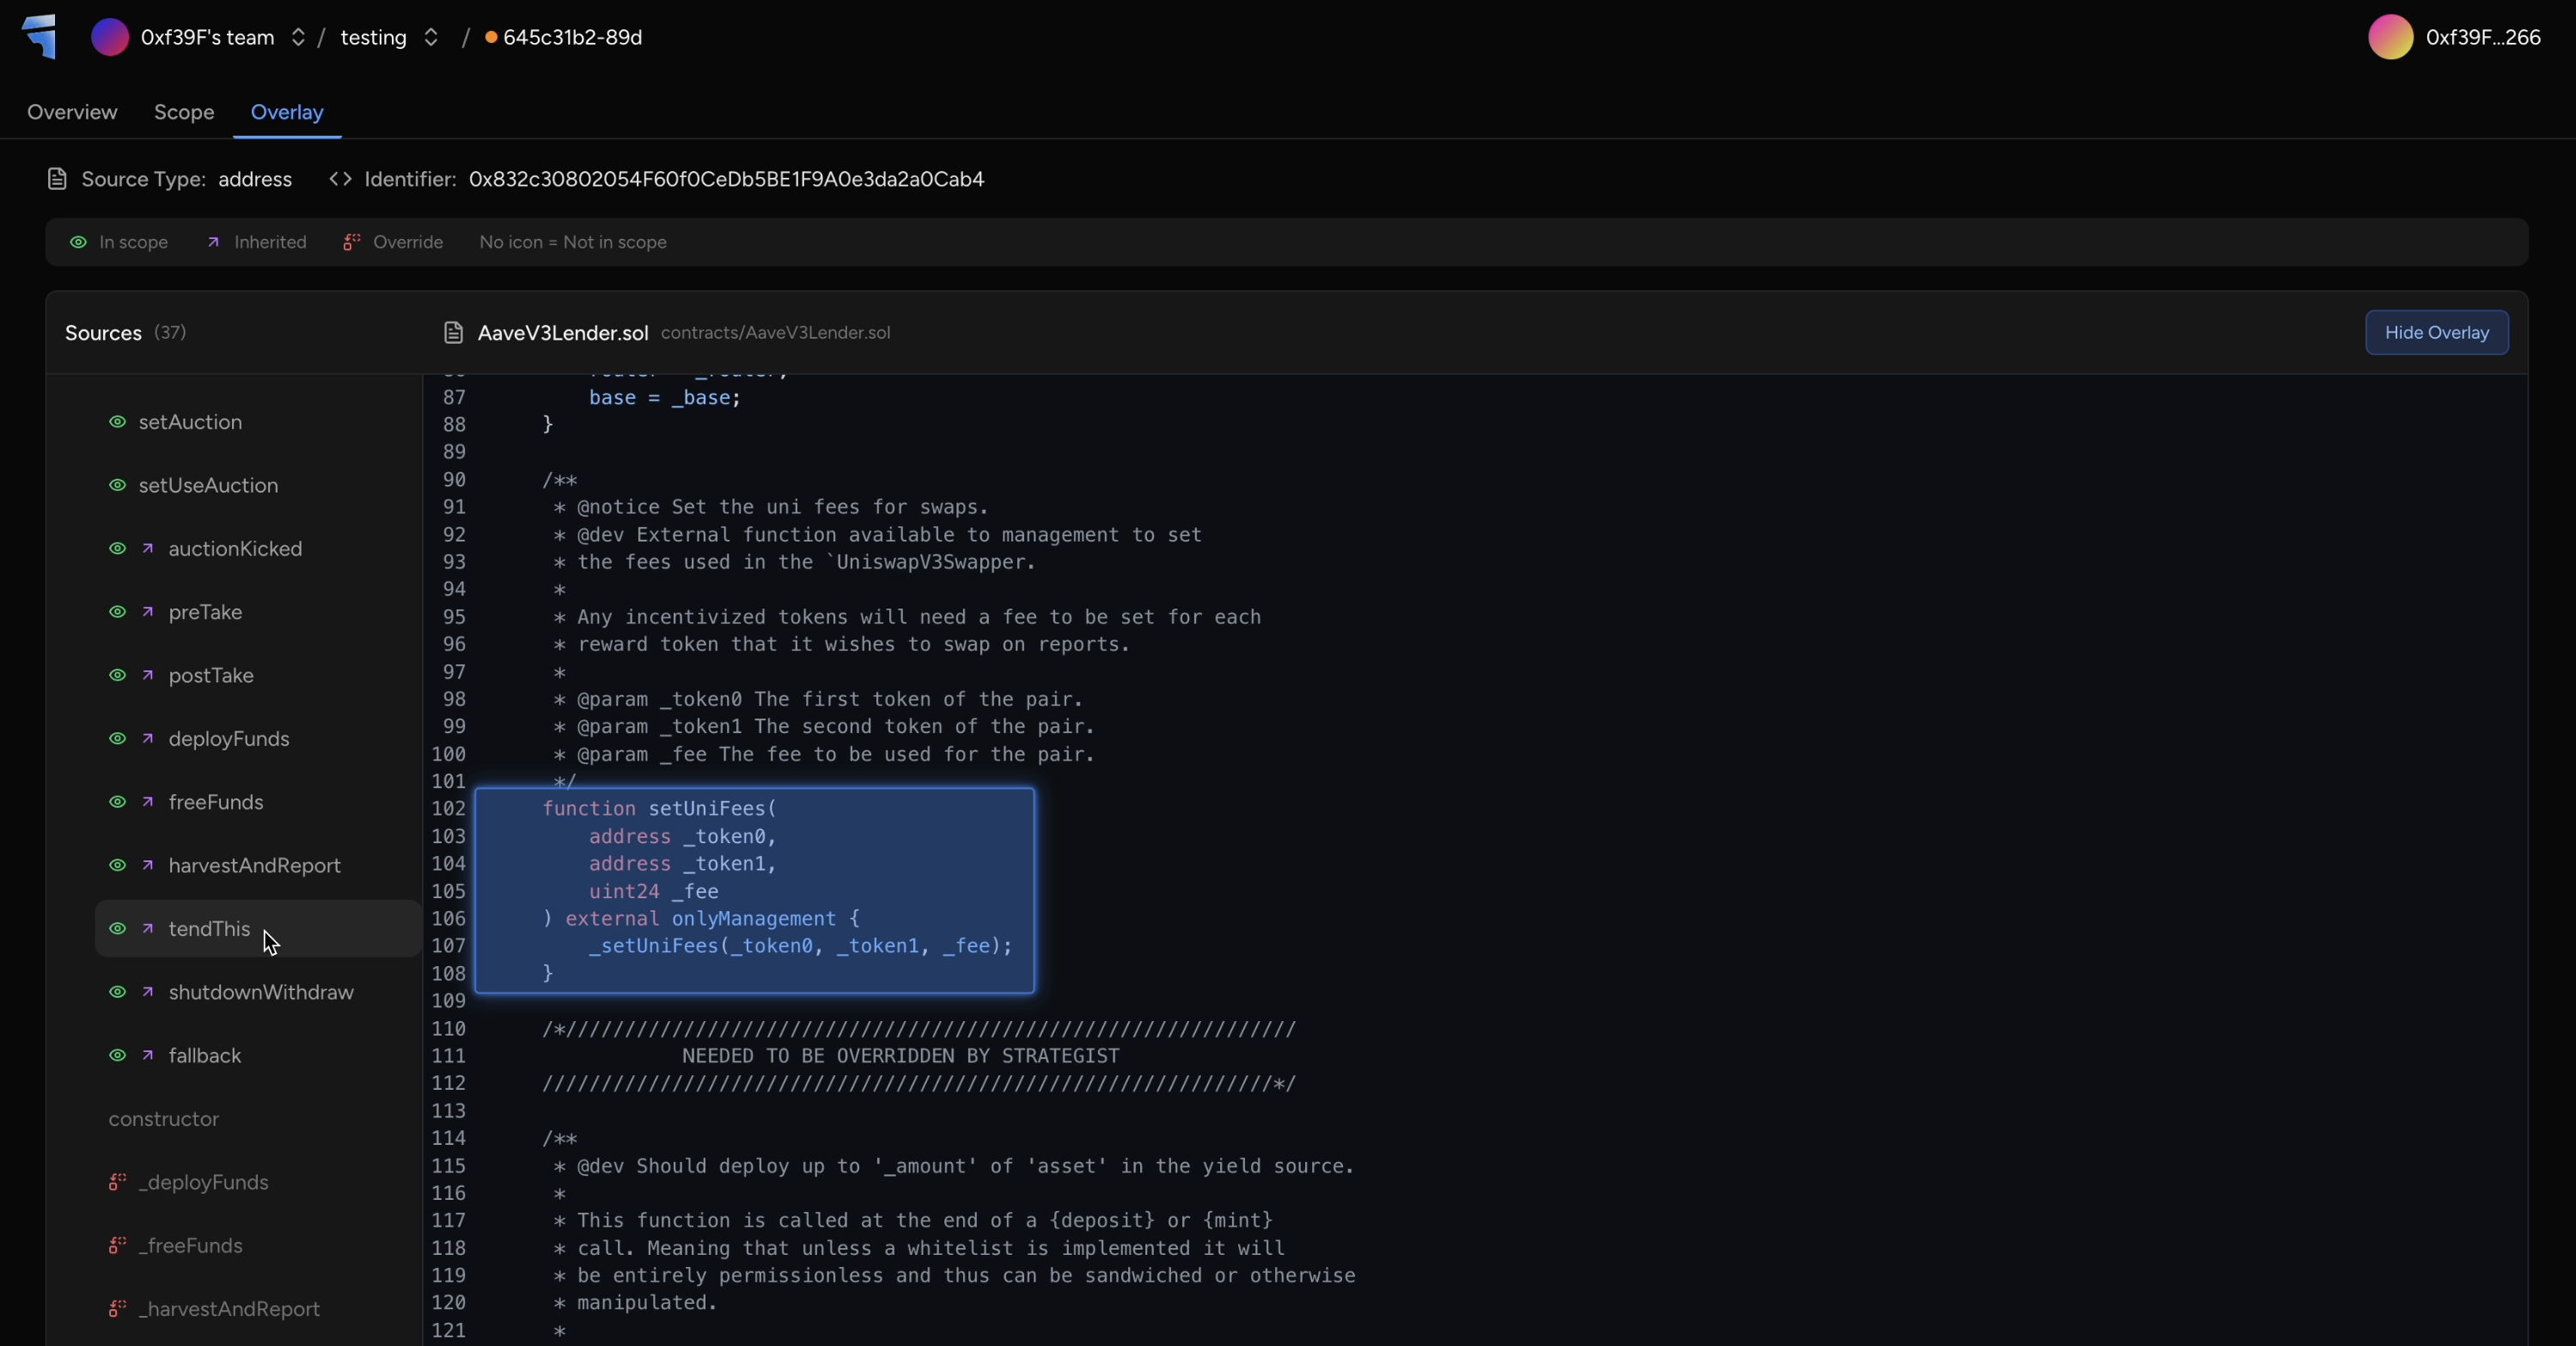Toggle the in-scope eye for fallback
The height and width of the screenshot is (1346, 2576).
click(x=117, y=1055)
